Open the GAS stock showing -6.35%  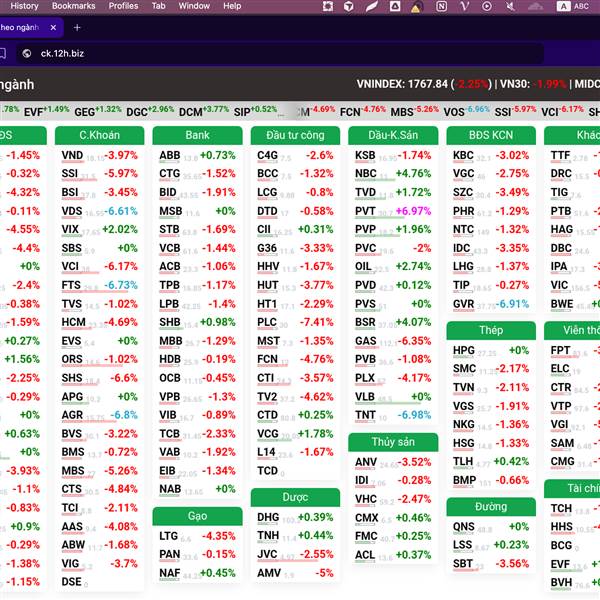pos(393,341)
